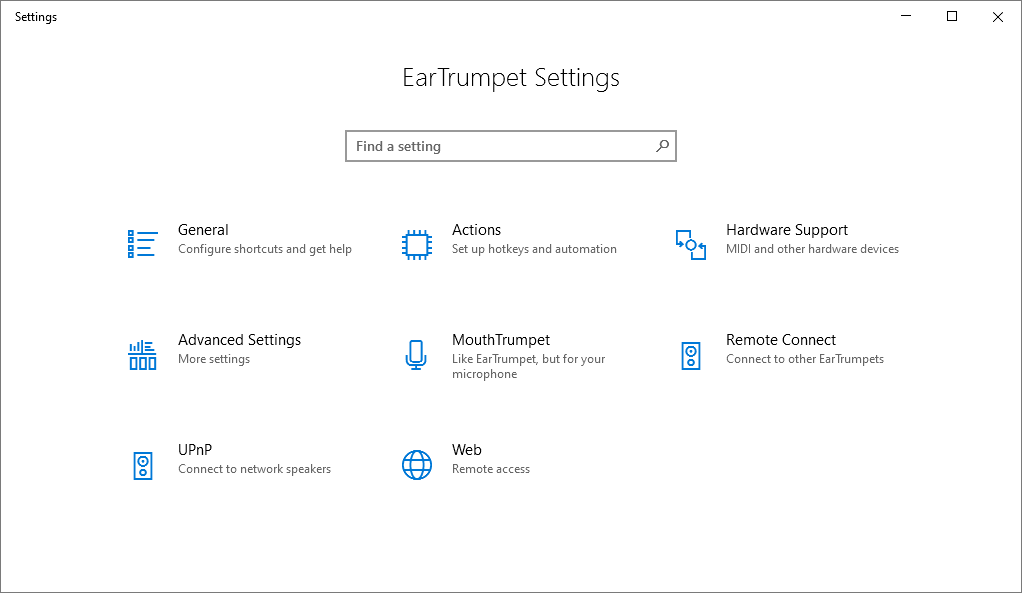Click the Web globe icon
The width and height of the screenshot is (1022, 593).
(x=416, y=464)
